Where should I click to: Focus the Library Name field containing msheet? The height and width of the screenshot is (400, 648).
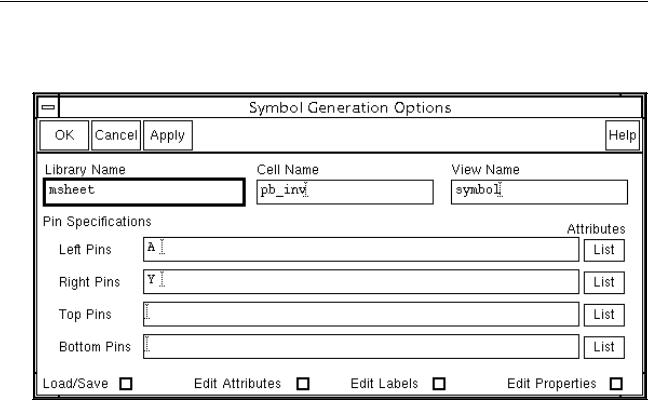tap(144, 192)
